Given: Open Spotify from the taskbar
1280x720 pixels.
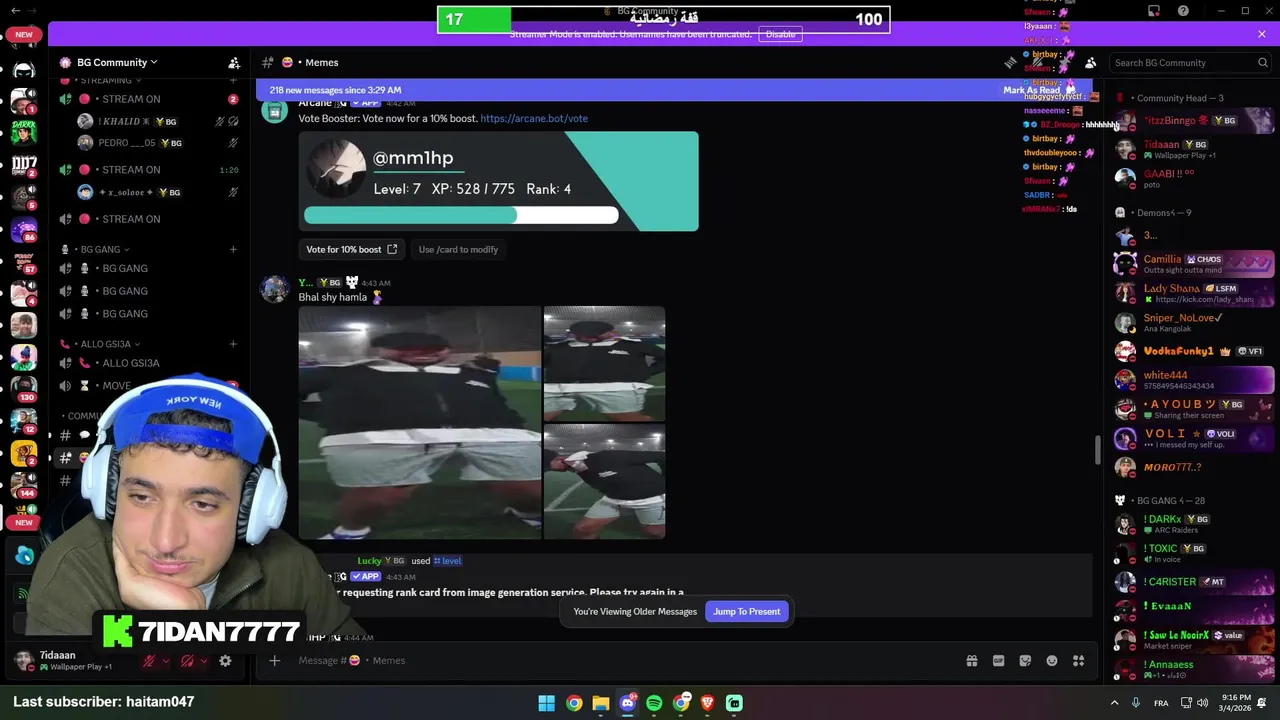Looking at the screenshot, I should pyautogui.click(x=654, y=703).
